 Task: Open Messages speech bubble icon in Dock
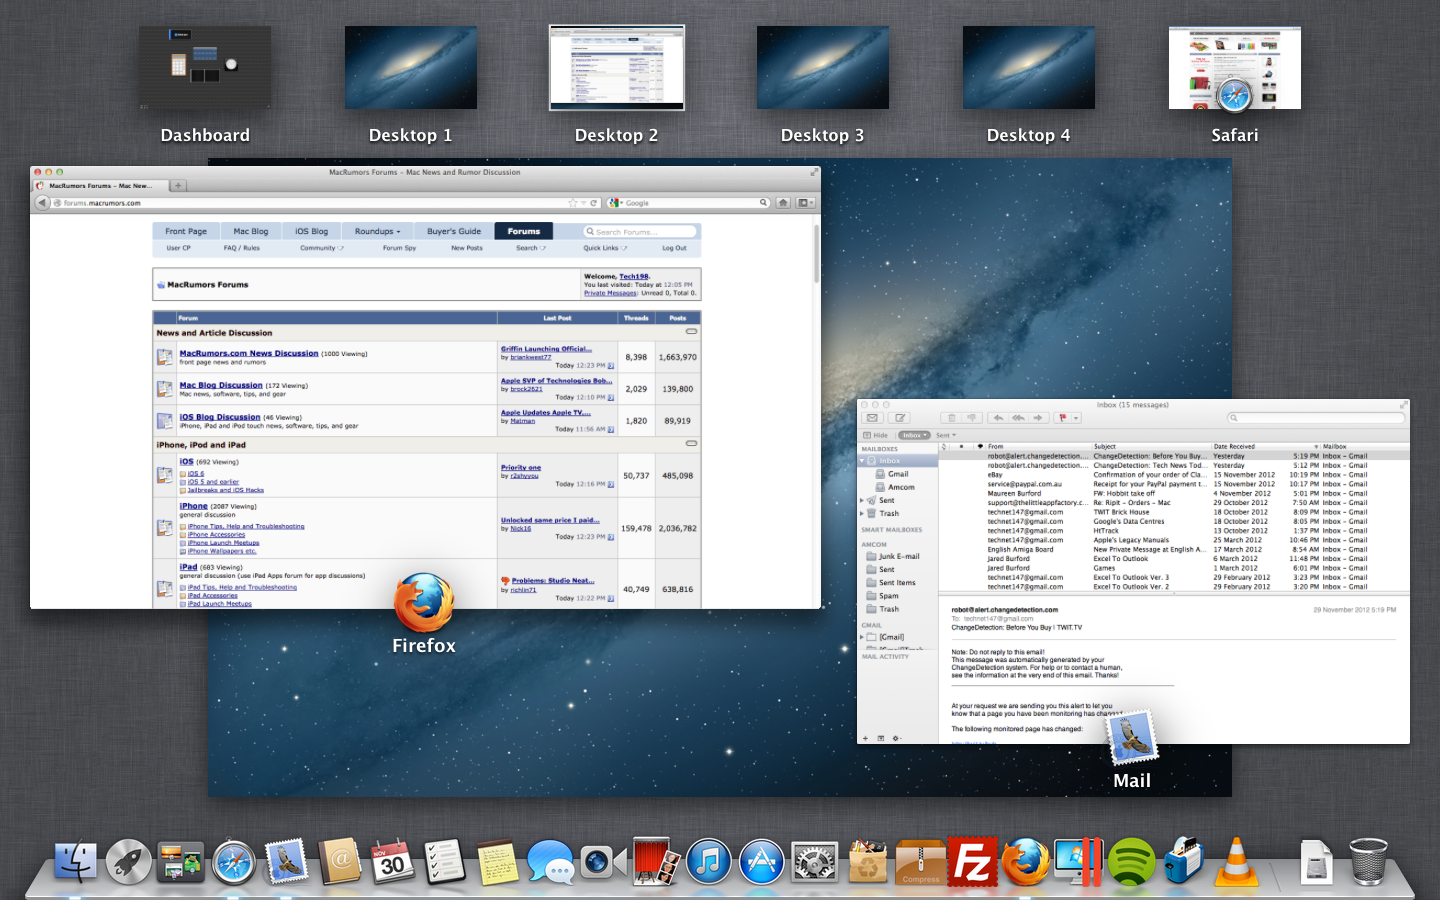tap(550, 862)
